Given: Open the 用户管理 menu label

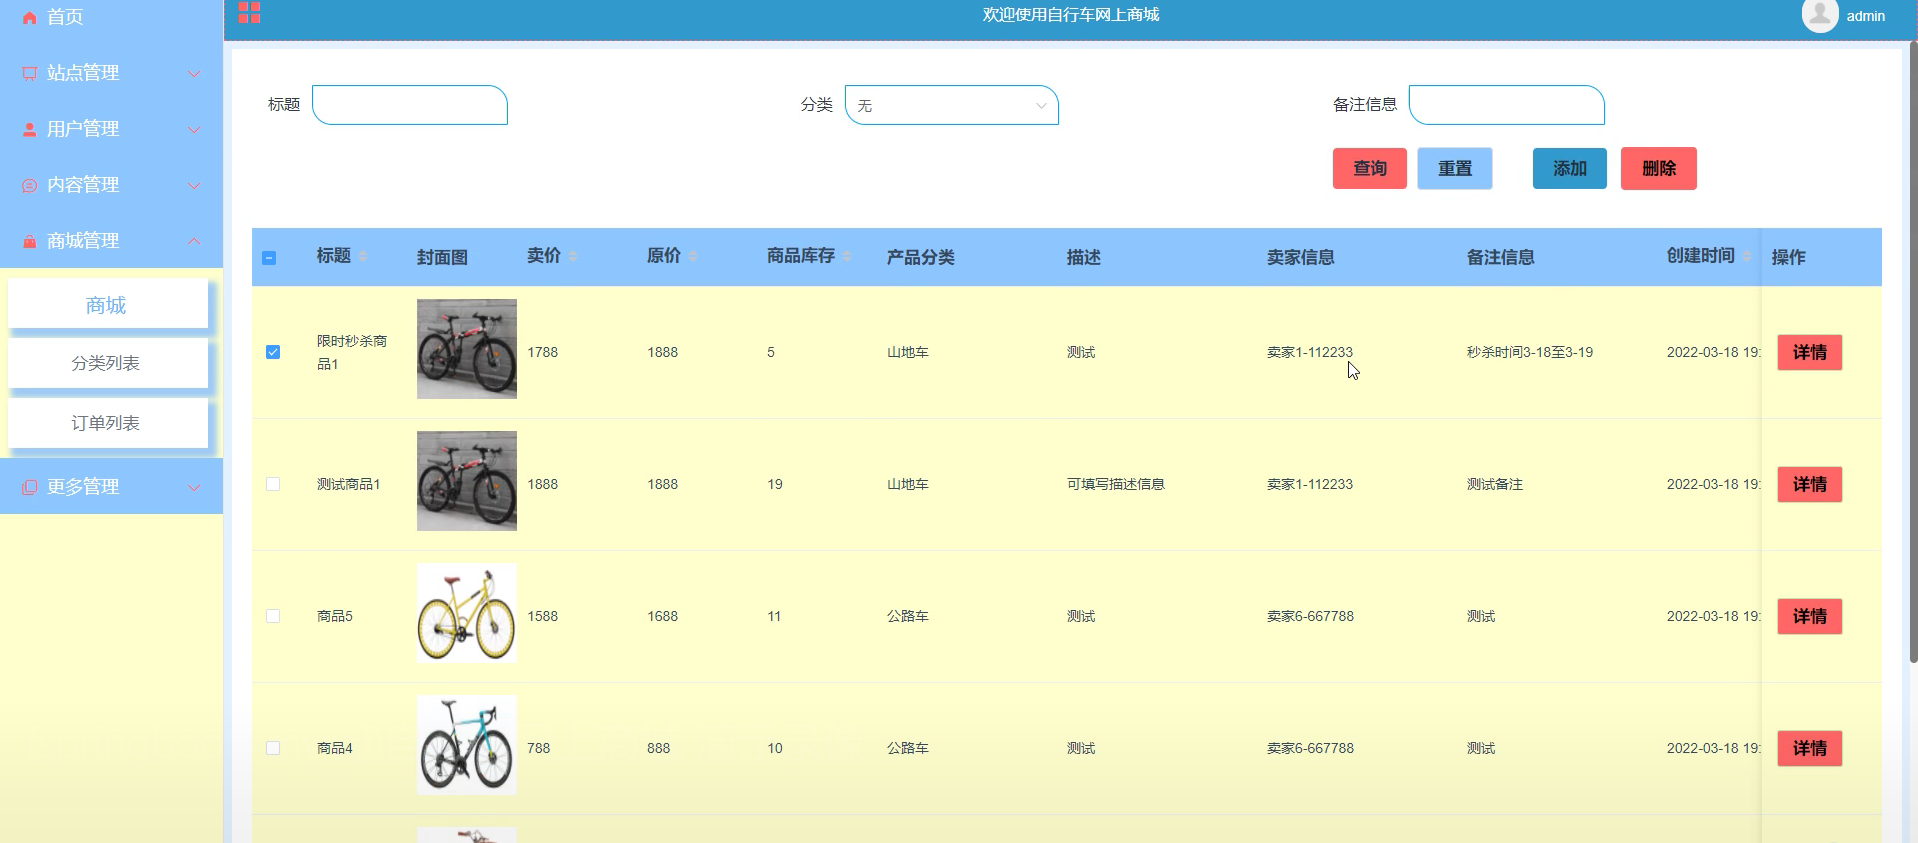Looking at the screenshot, I should pos(83,129).
